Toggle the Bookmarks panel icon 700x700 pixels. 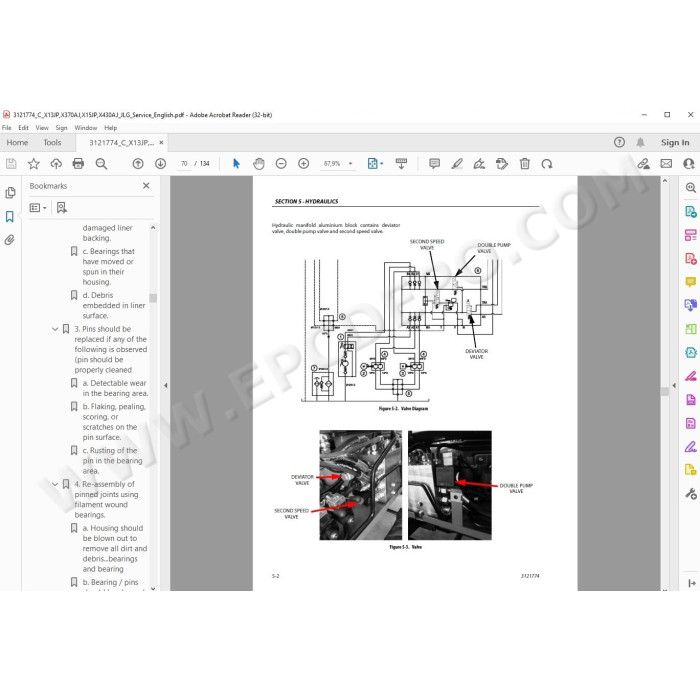point(10,217)
